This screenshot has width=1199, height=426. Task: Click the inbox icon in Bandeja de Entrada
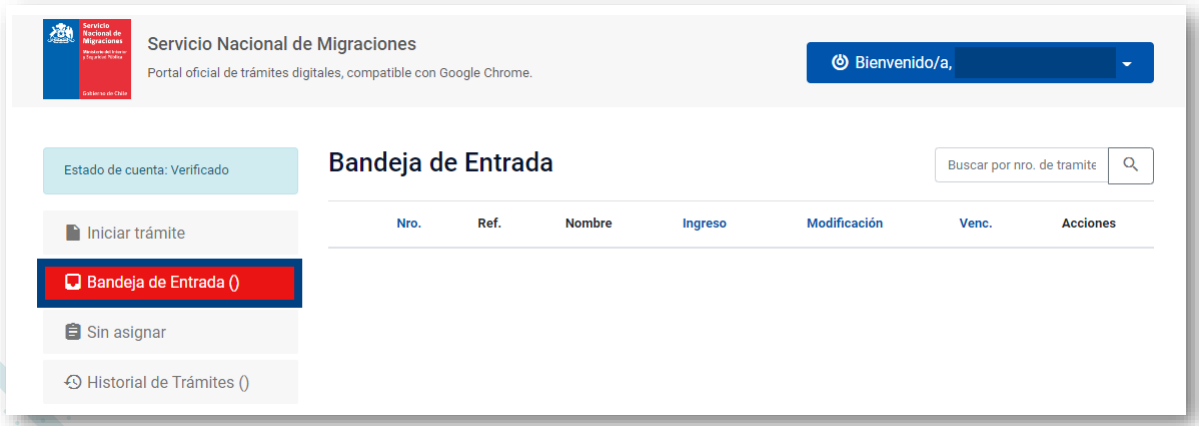tap(73, 283)
